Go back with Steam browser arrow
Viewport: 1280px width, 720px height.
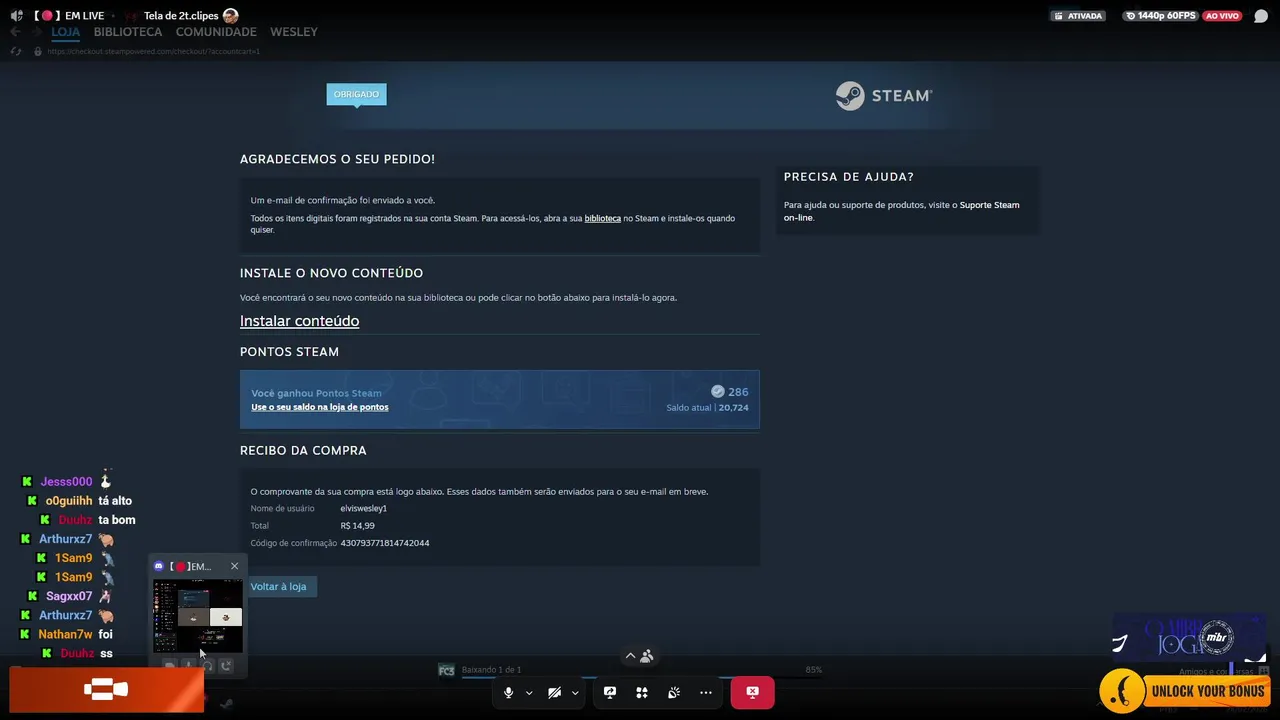[x=15, y=32]
